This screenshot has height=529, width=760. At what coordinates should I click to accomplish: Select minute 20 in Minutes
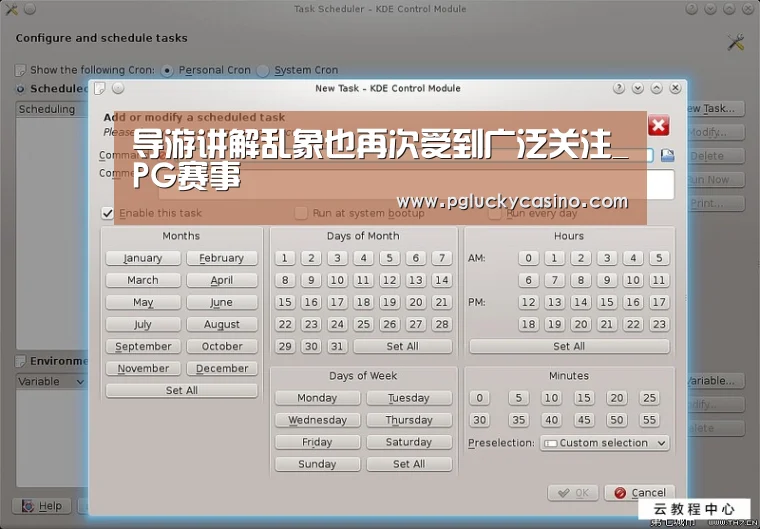click(x=617, y=398)
